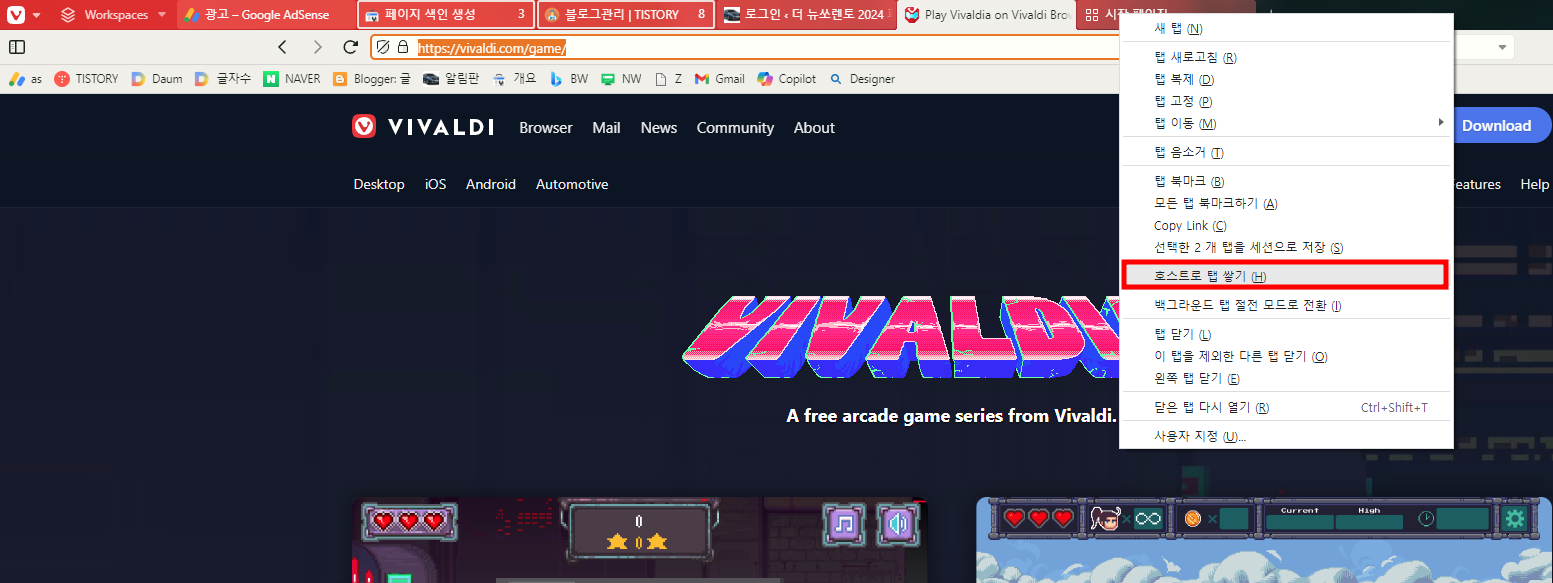Open the 'as' AdSense bookmark
This screenshot has height=583, width=1553.
25,78
